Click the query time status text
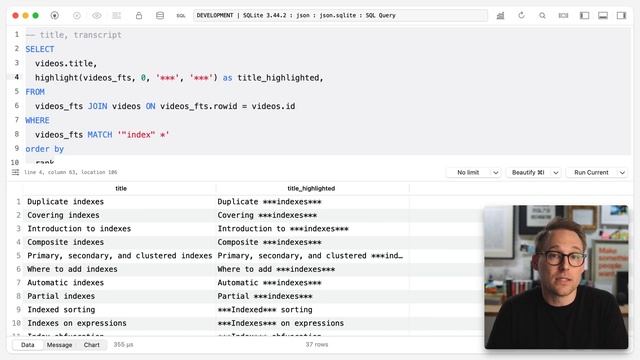This screenshot has width=640, height=360. pos(123,345)
